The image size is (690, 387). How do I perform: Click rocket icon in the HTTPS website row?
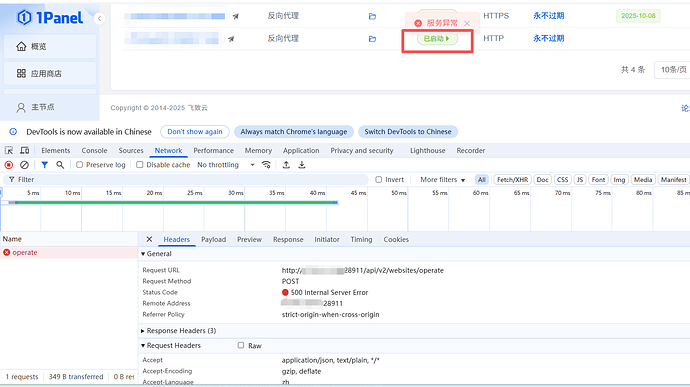[x=236, y=16]
